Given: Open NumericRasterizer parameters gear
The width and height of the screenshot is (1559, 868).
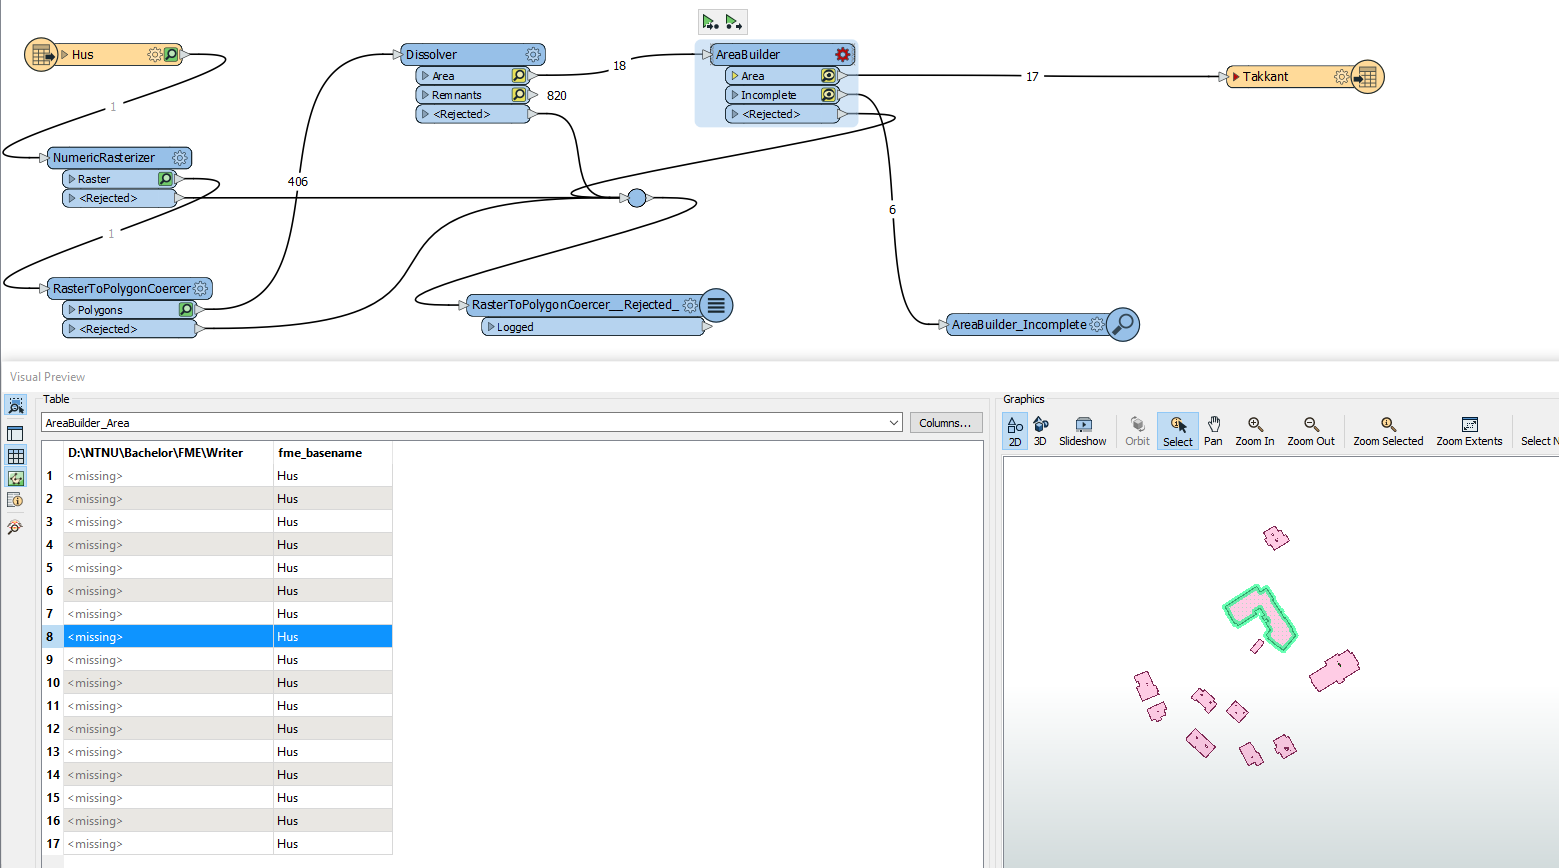Looking at the screenshot, I should point(179,158).
